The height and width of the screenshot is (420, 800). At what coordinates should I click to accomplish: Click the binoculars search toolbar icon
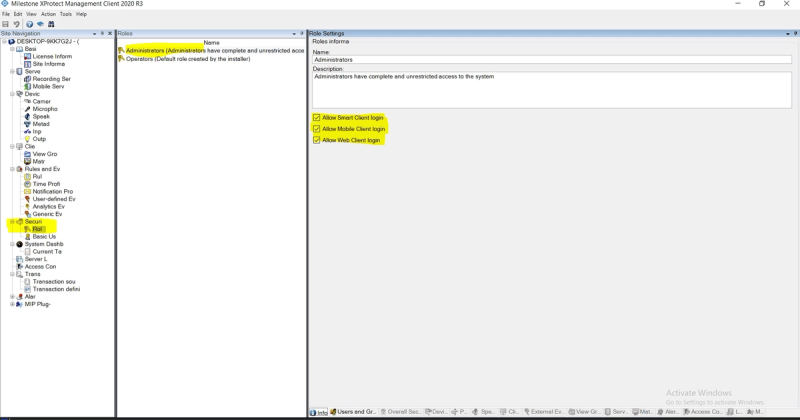pos(51,24)
